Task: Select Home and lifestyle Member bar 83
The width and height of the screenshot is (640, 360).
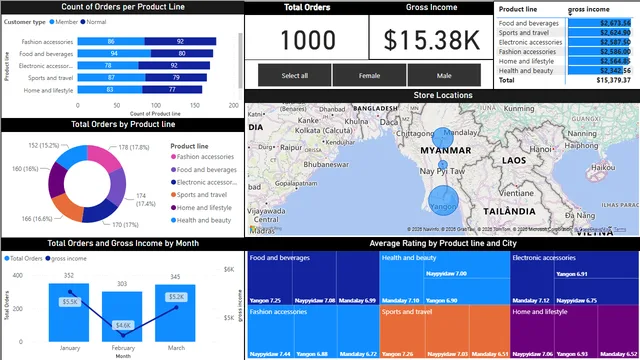Action: click(110, 89)
